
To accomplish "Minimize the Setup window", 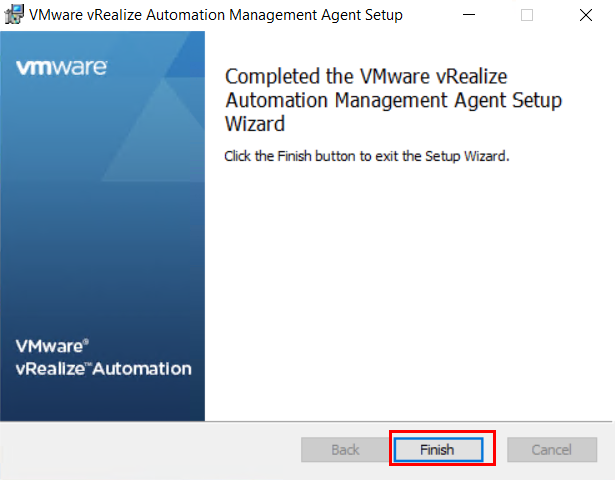I will point(469,15).
